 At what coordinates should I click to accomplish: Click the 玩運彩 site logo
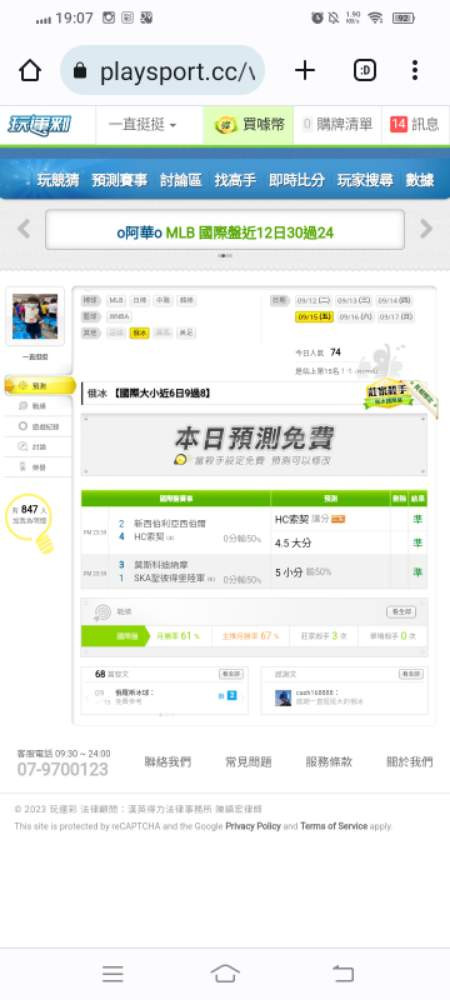pyautogui.click(x=40, y=125)
